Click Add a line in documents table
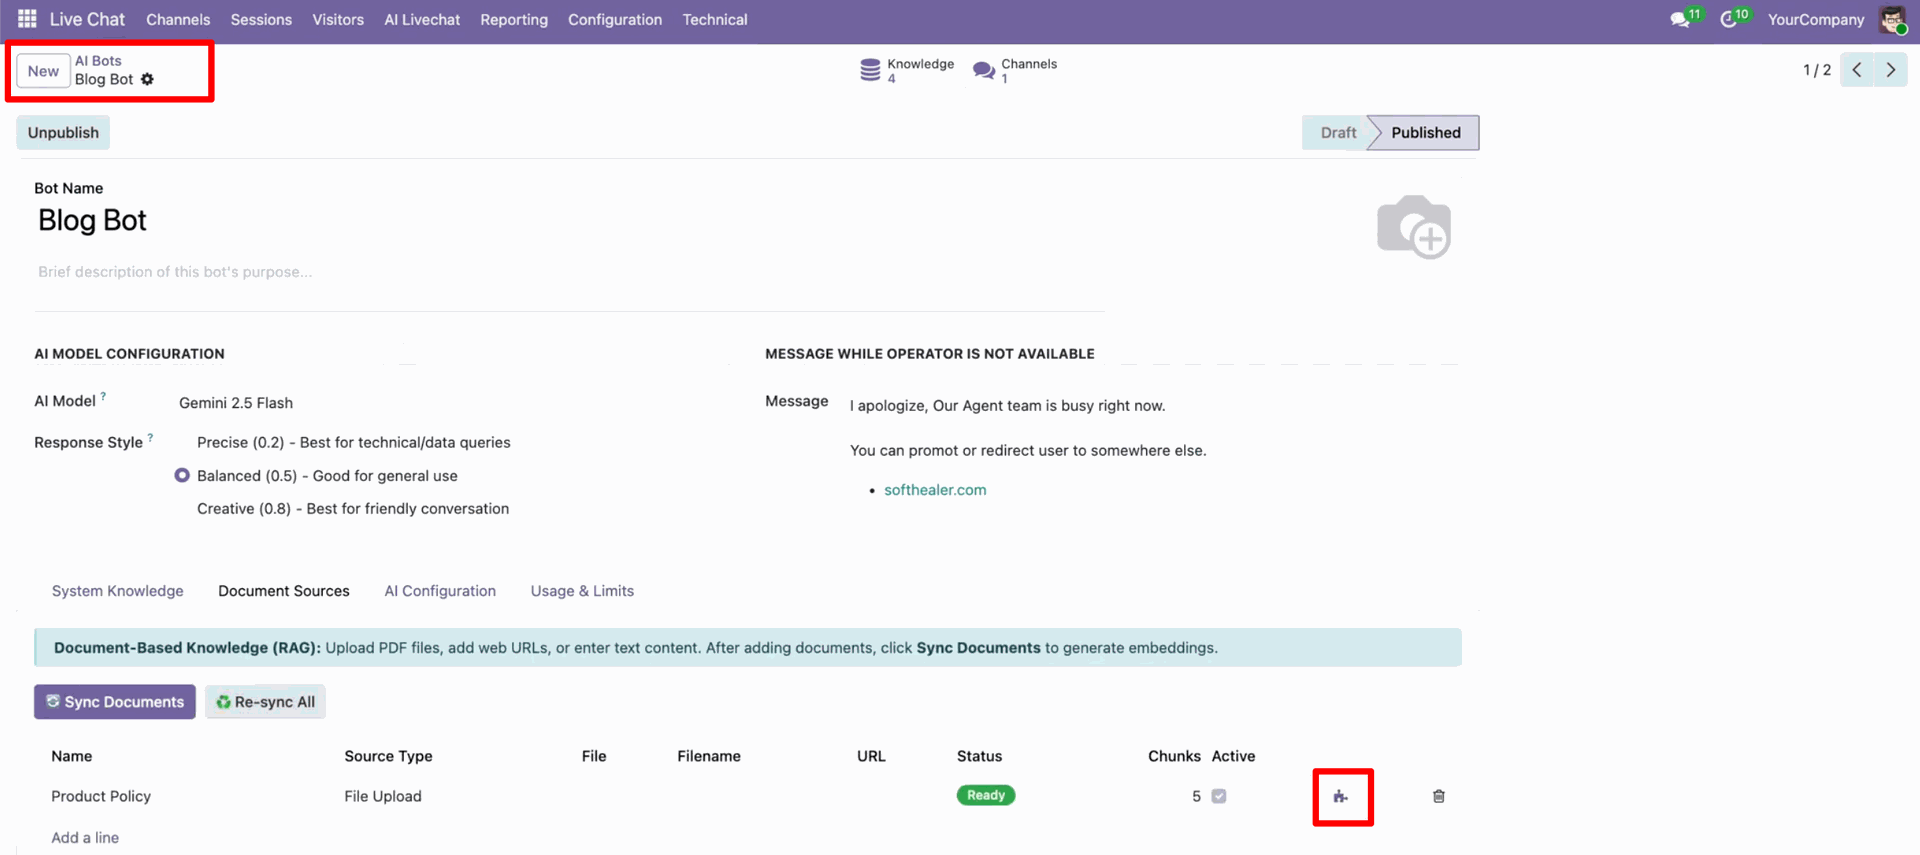 85,838
